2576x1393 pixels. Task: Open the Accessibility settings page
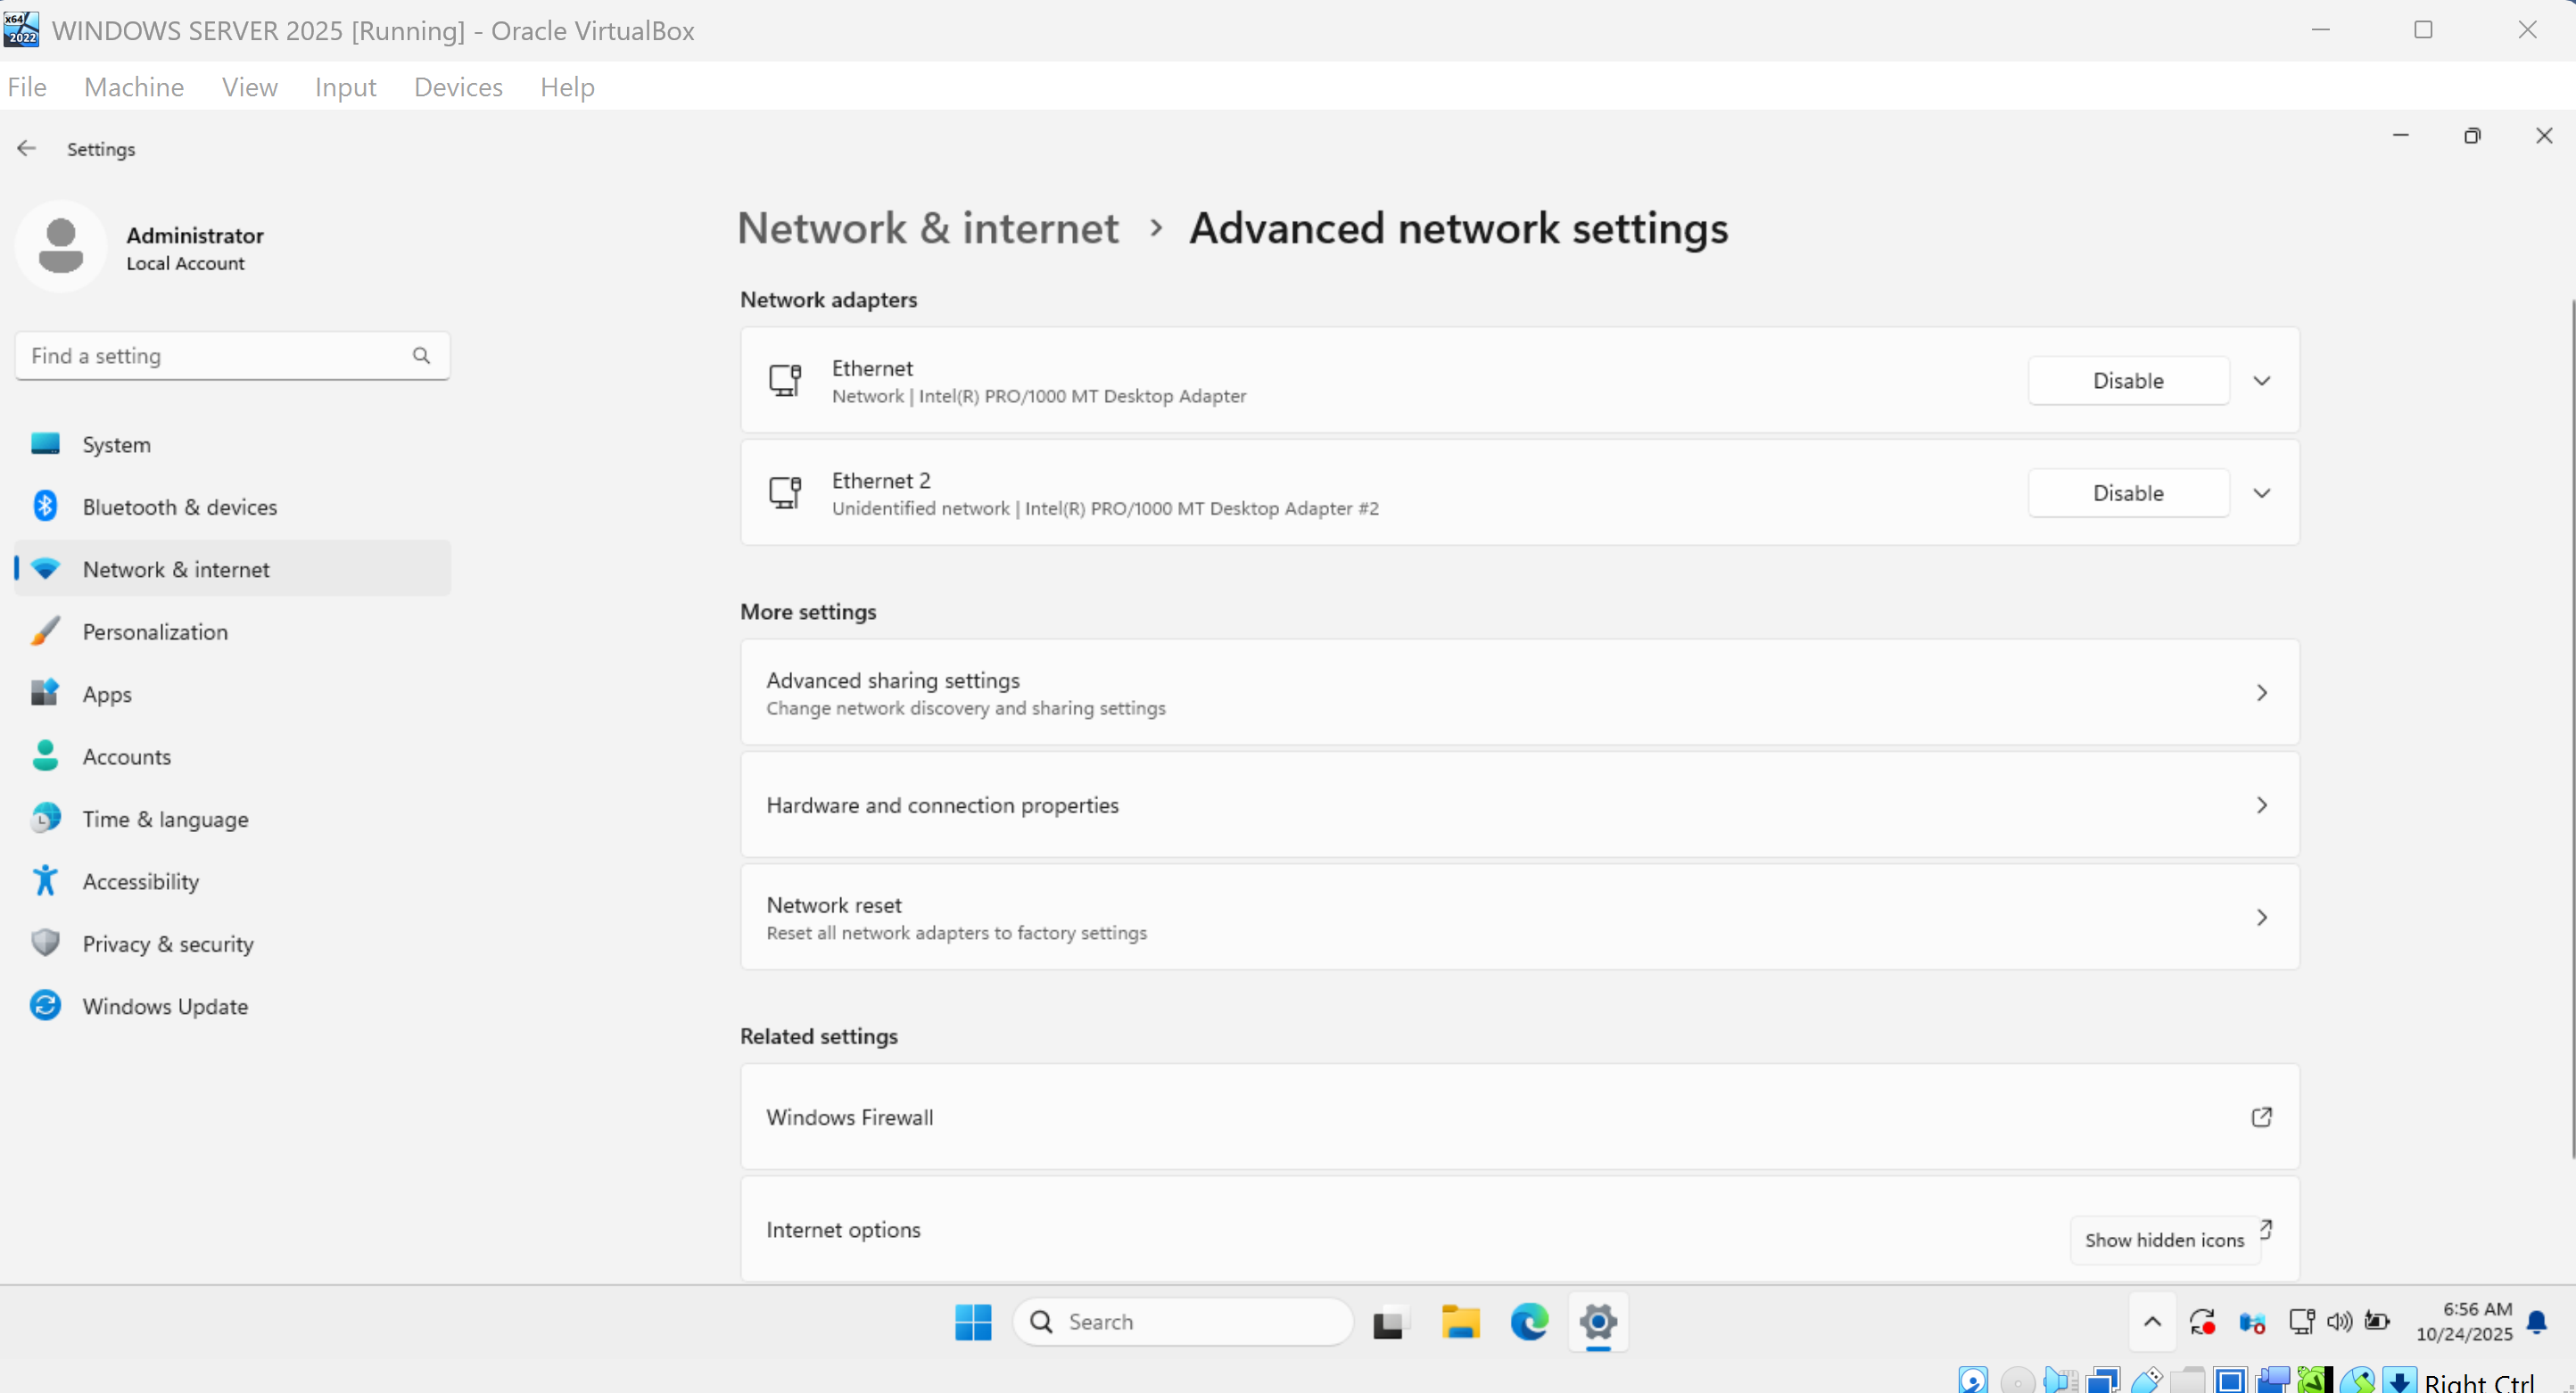[140, 881]
